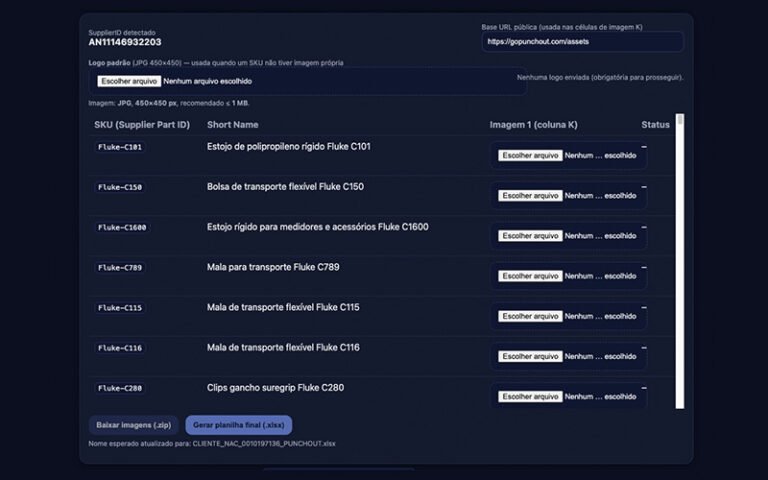Click Baixar imagens (.zip) button
This screenshot has width=768, height=480.
tap(133, 425)
